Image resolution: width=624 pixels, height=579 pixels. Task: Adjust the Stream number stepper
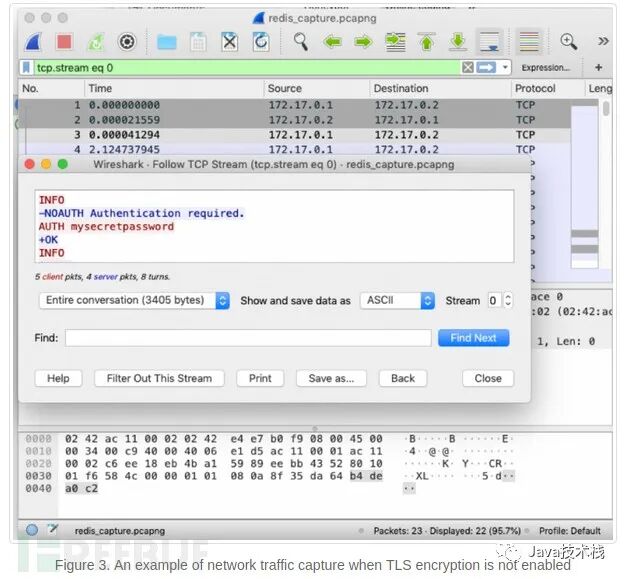(x=508, y=300)
